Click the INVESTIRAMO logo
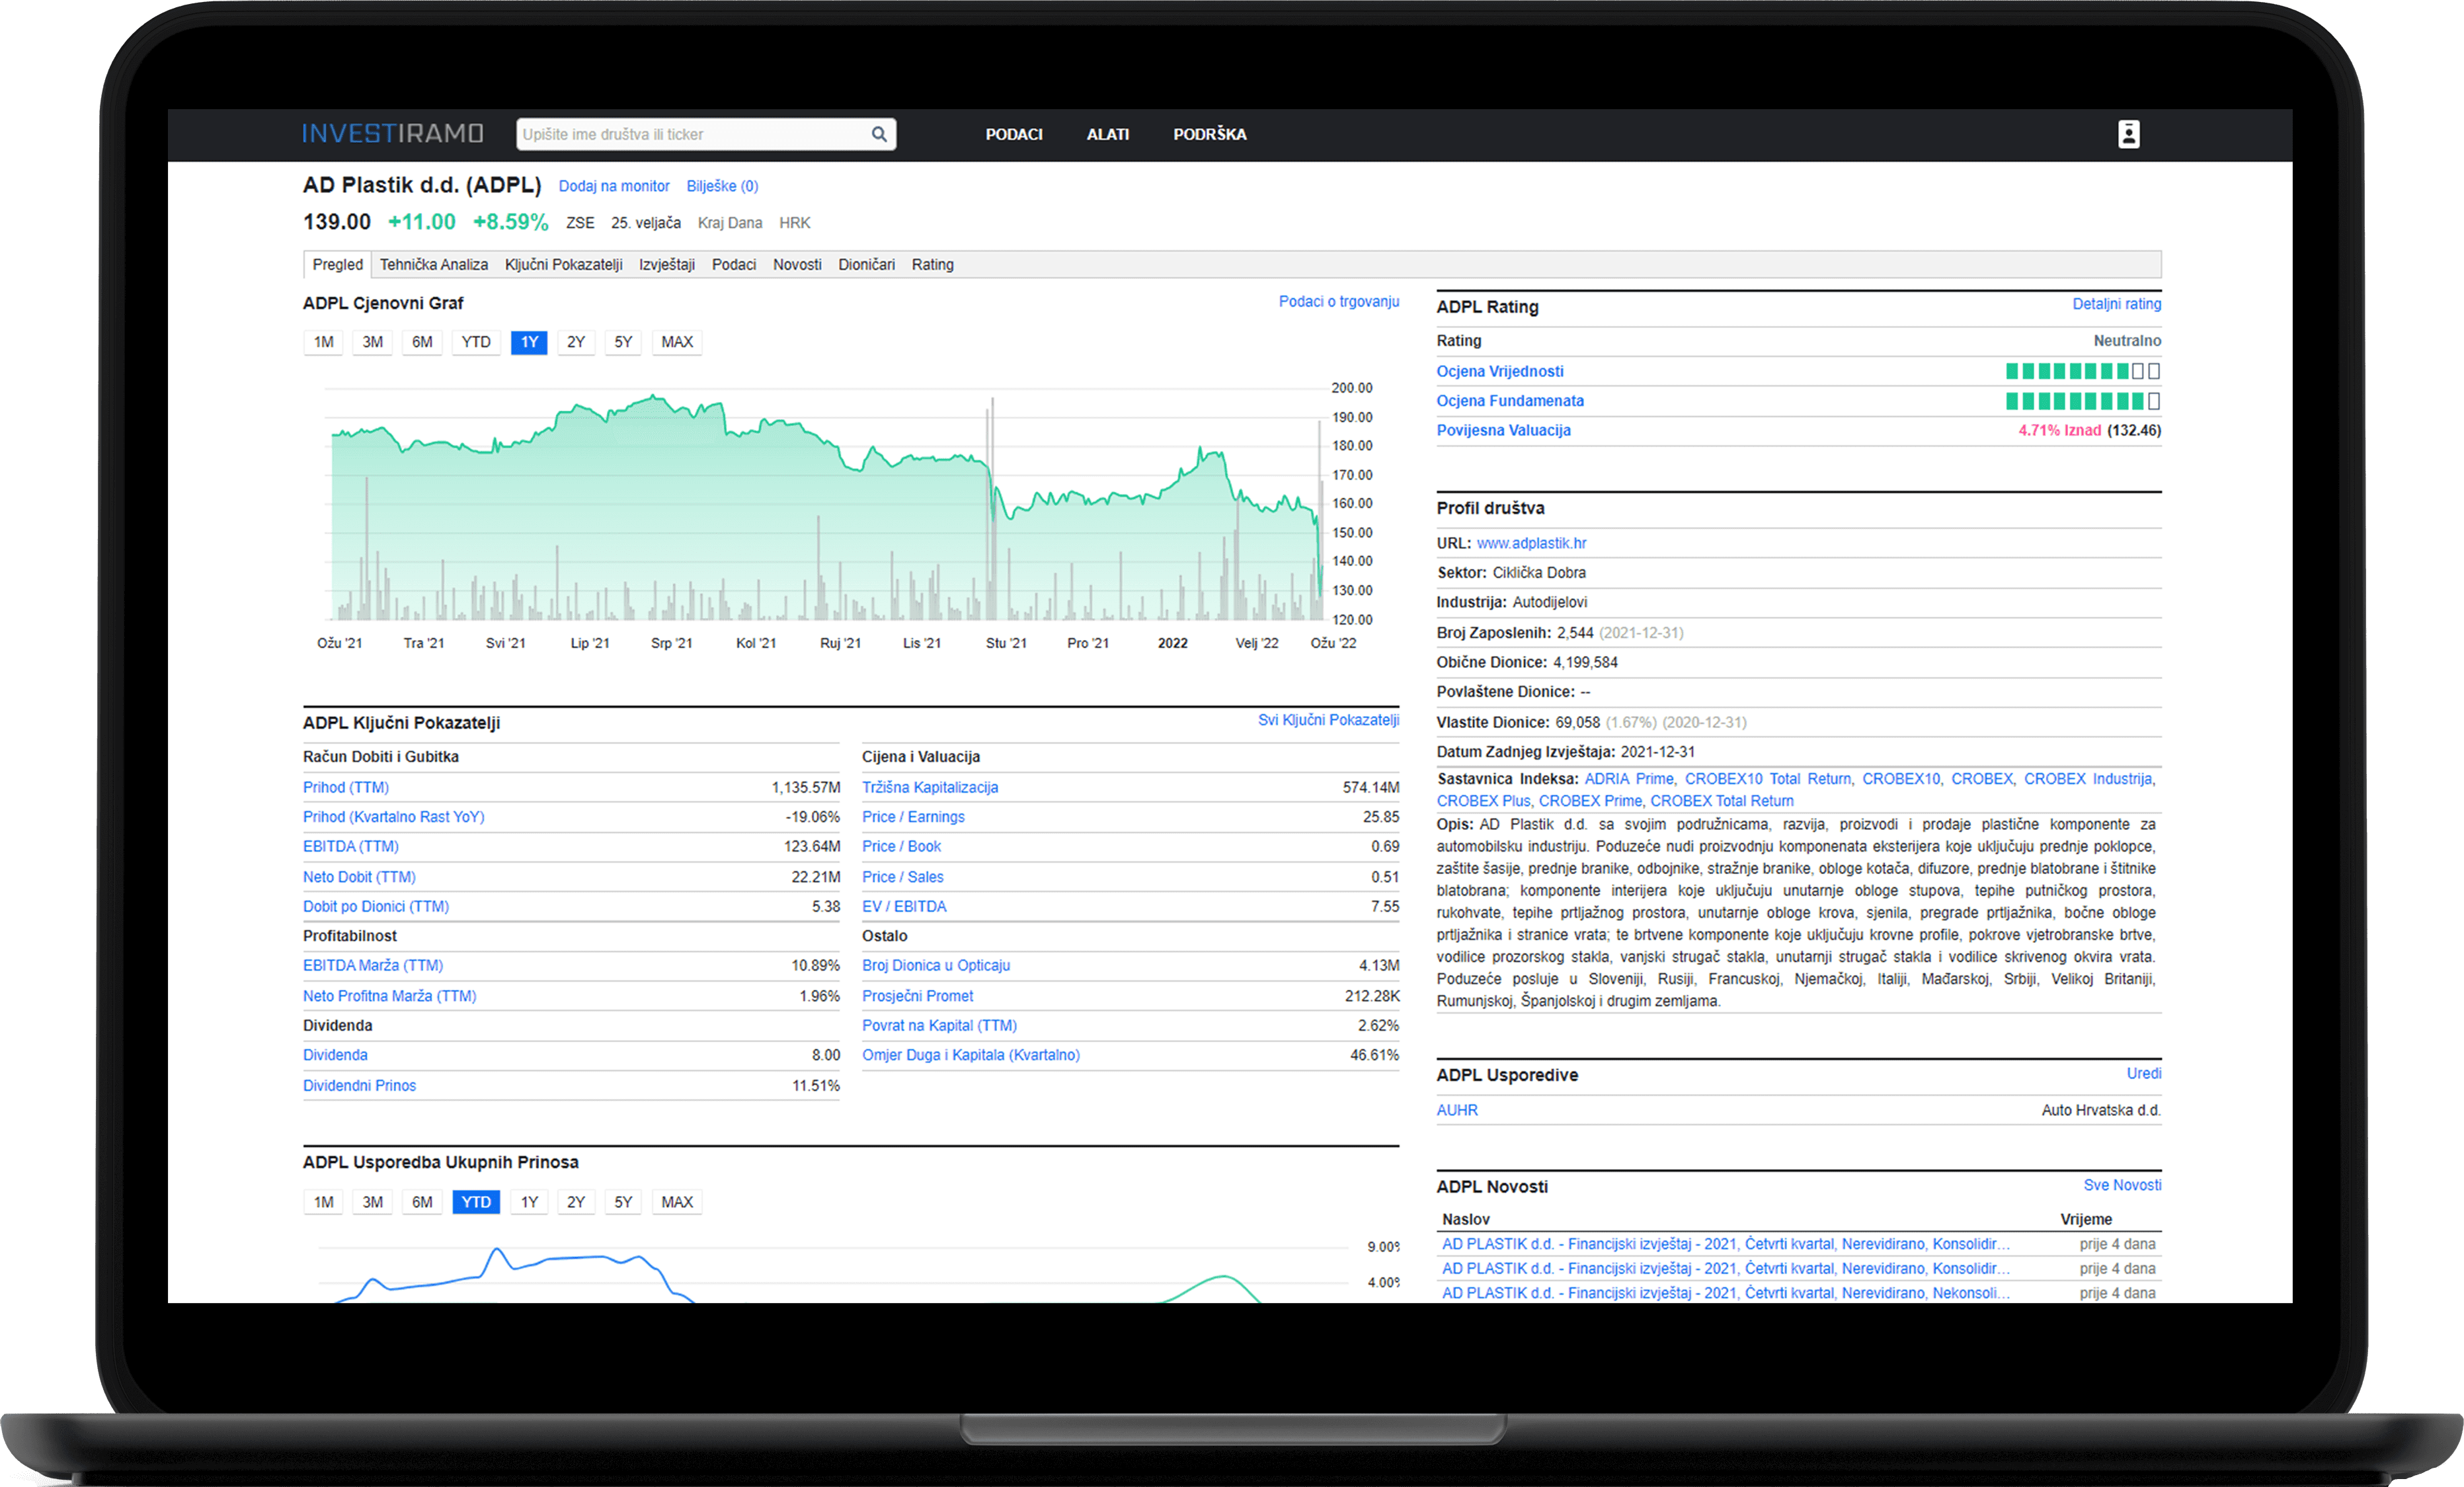 (x=392, y=134)
